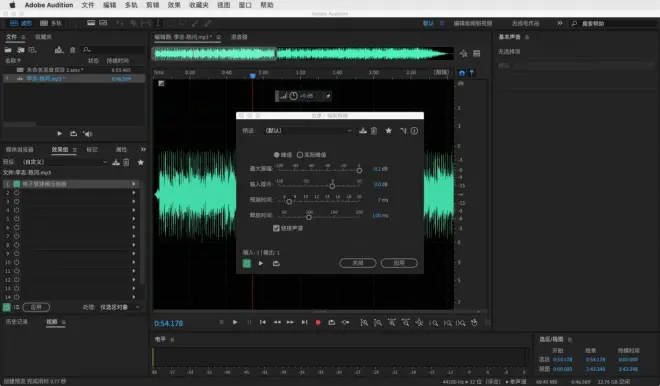Toggle power for effects rack slot 5
This screenshot has width=660, height=386.
pyautogui.click(x=16, y=219)
